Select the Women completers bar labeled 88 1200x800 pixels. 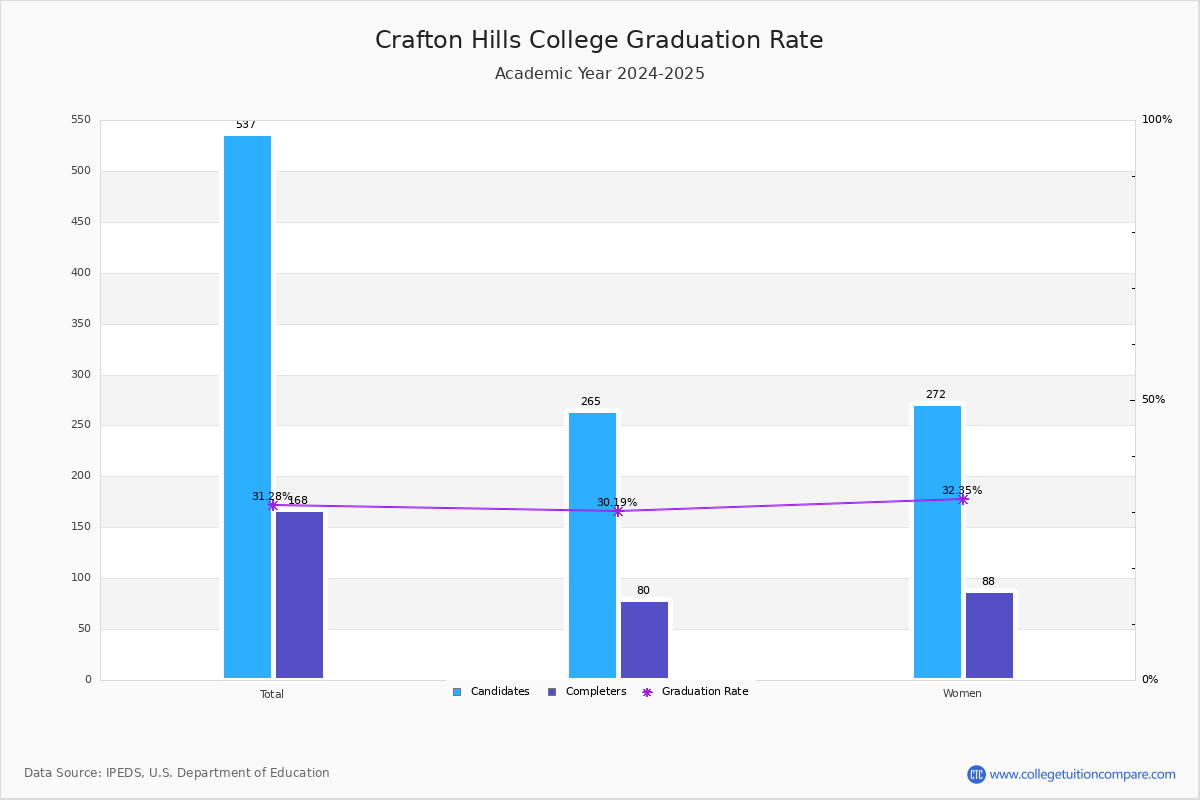(x=989, y=635)
